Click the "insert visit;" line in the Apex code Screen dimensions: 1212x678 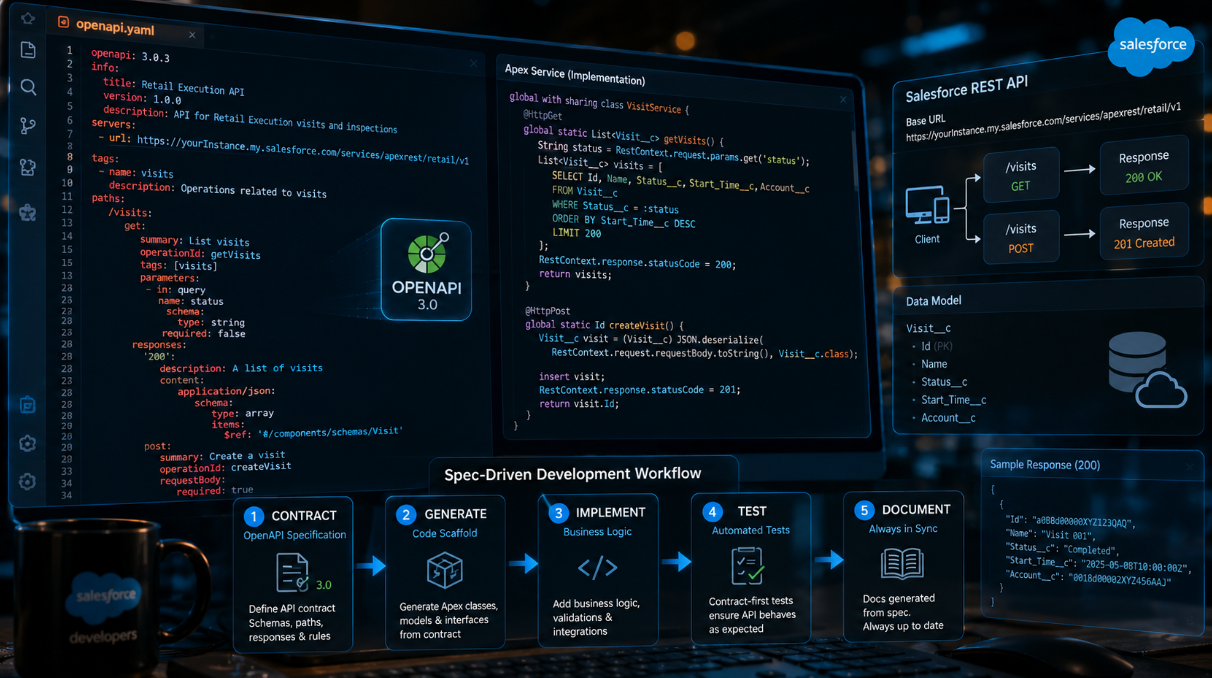pyautogui.click(x=571, y=376)
